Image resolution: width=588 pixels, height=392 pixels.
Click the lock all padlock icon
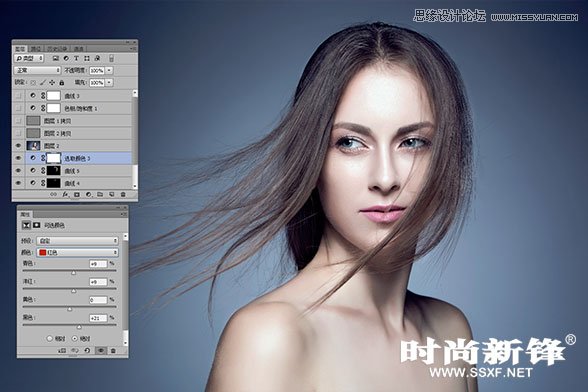(62, 83)
